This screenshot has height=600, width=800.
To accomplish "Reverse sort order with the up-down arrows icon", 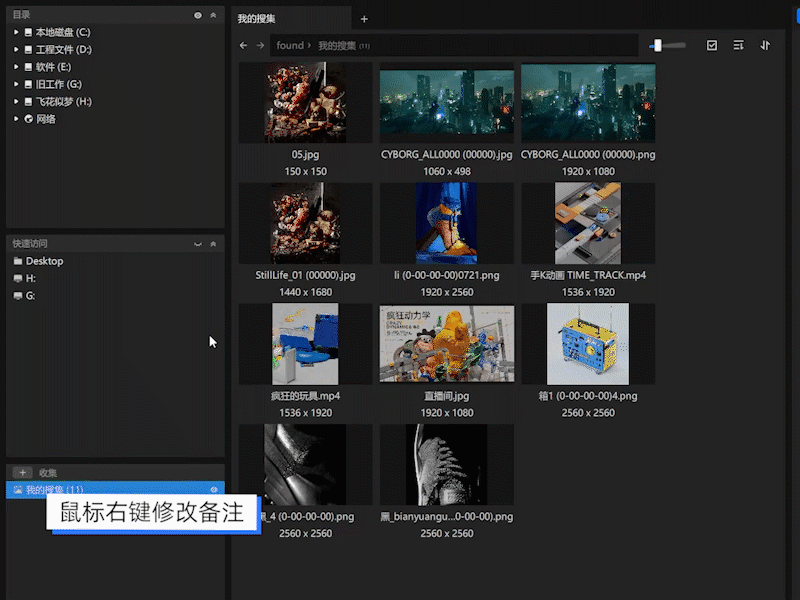I will pos(765,45).
